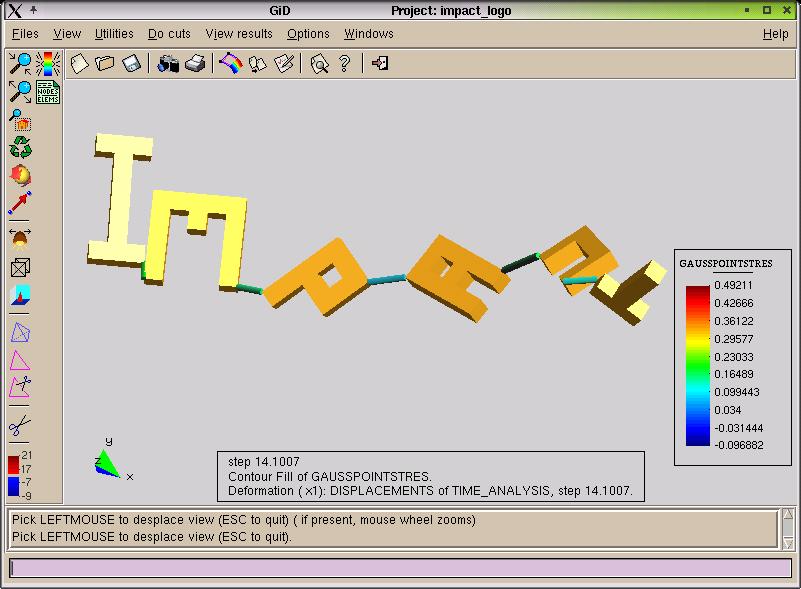The width and height of the screenshot is (801, 589).
Task: Open the View results menu
Action: click(239, 34)
